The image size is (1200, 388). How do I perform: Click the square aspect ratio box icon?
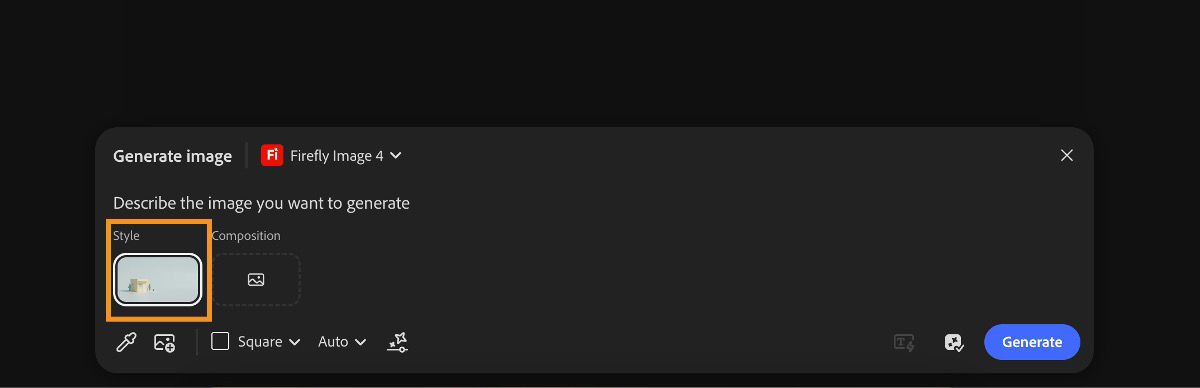(x=220, y=341)
